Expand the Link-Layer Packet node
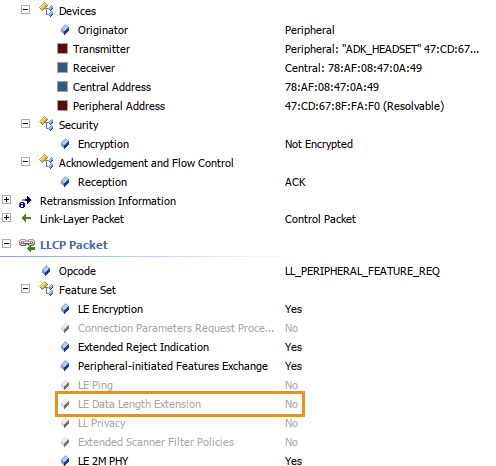 [6, 218]
